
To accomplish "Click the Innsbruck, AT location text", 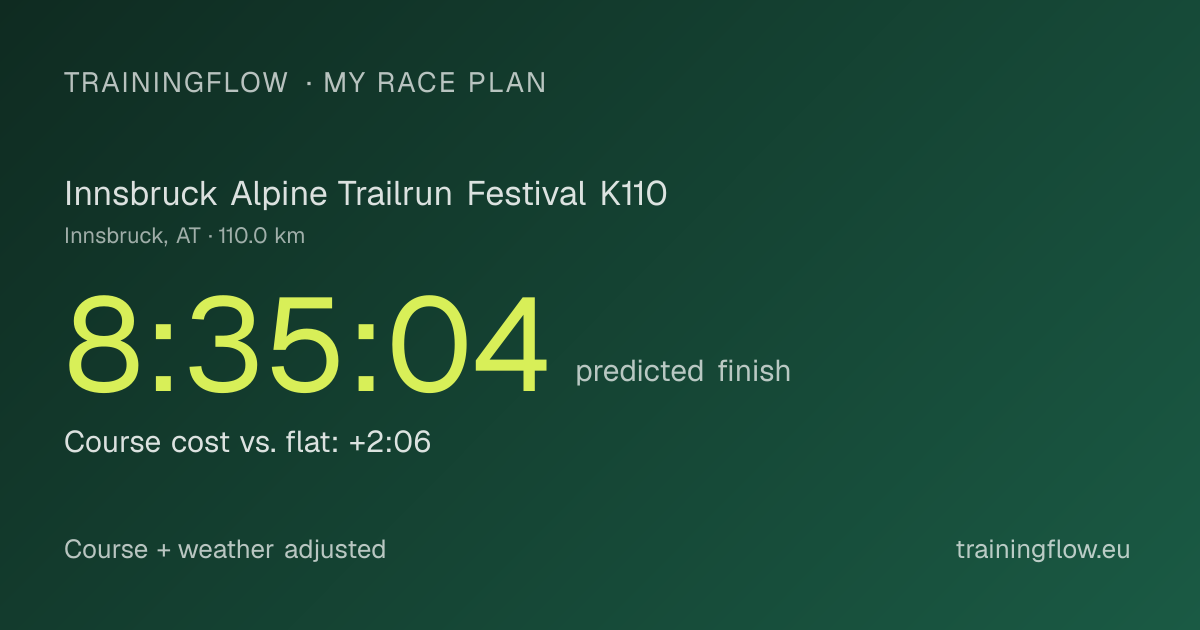I will click(x=132, y=237).
